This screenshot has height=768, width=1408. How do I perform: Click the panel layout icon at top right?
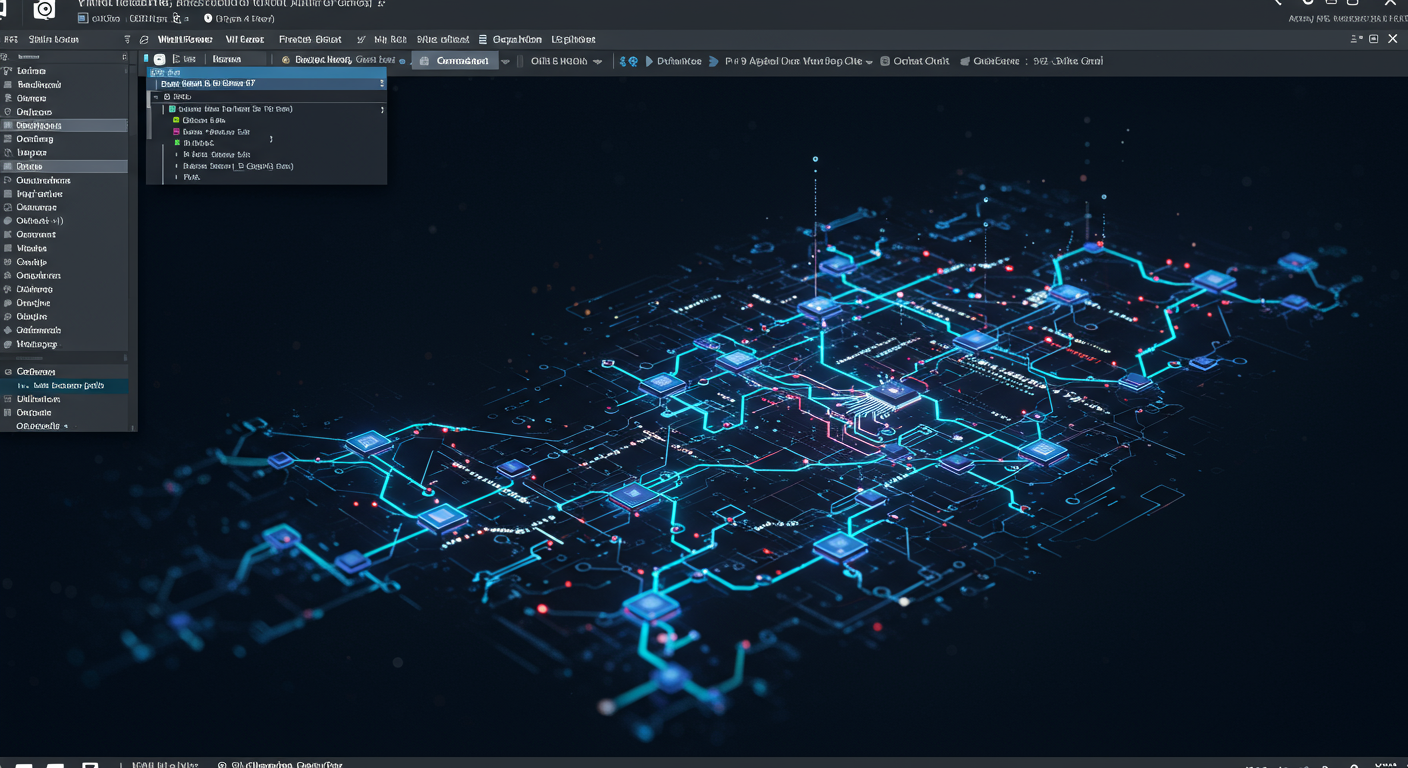pos(1372,38)
